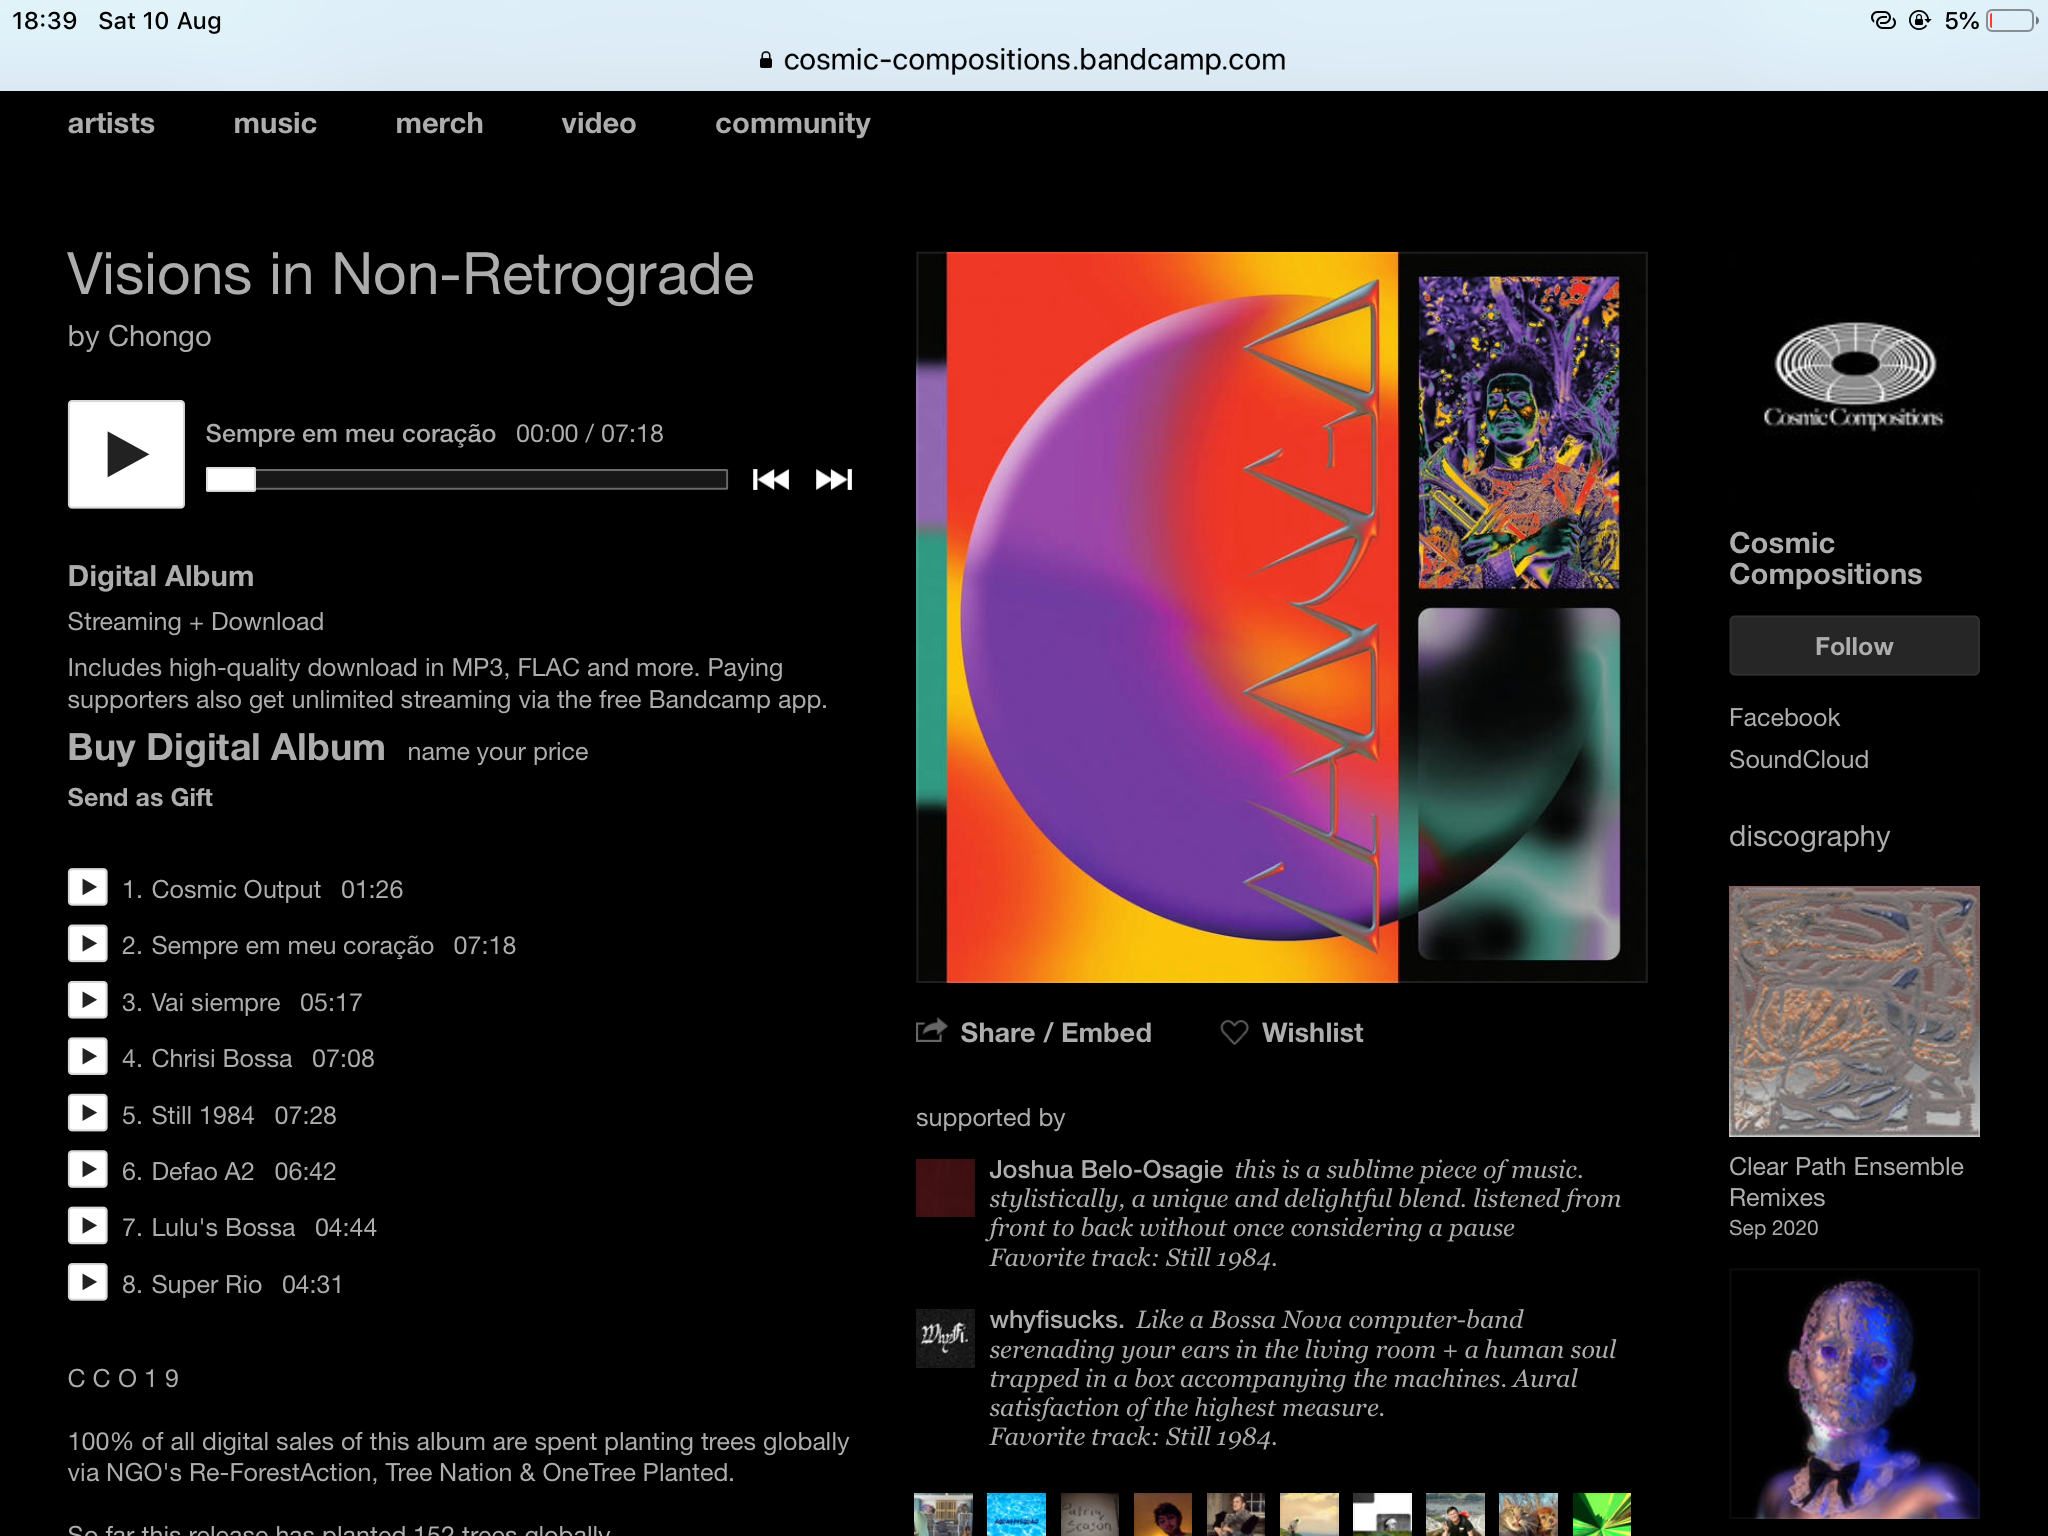The image size is (2048, 1536).
Task: Tap the rotation lock status icon
Action: pyautogui.click(x=1920, y=21)
